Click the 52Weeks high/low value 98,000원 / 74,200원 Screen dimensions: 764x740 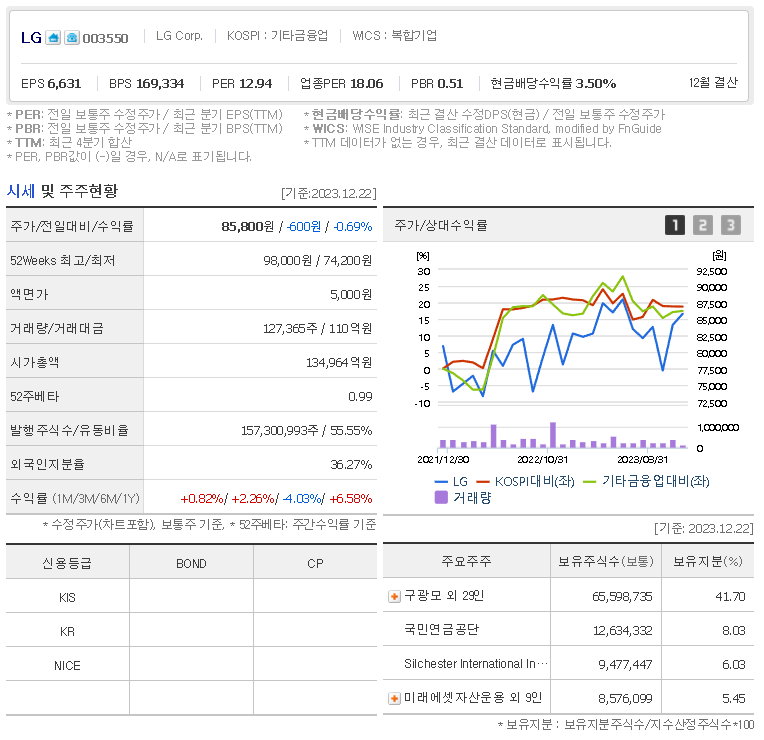(317, 261)
